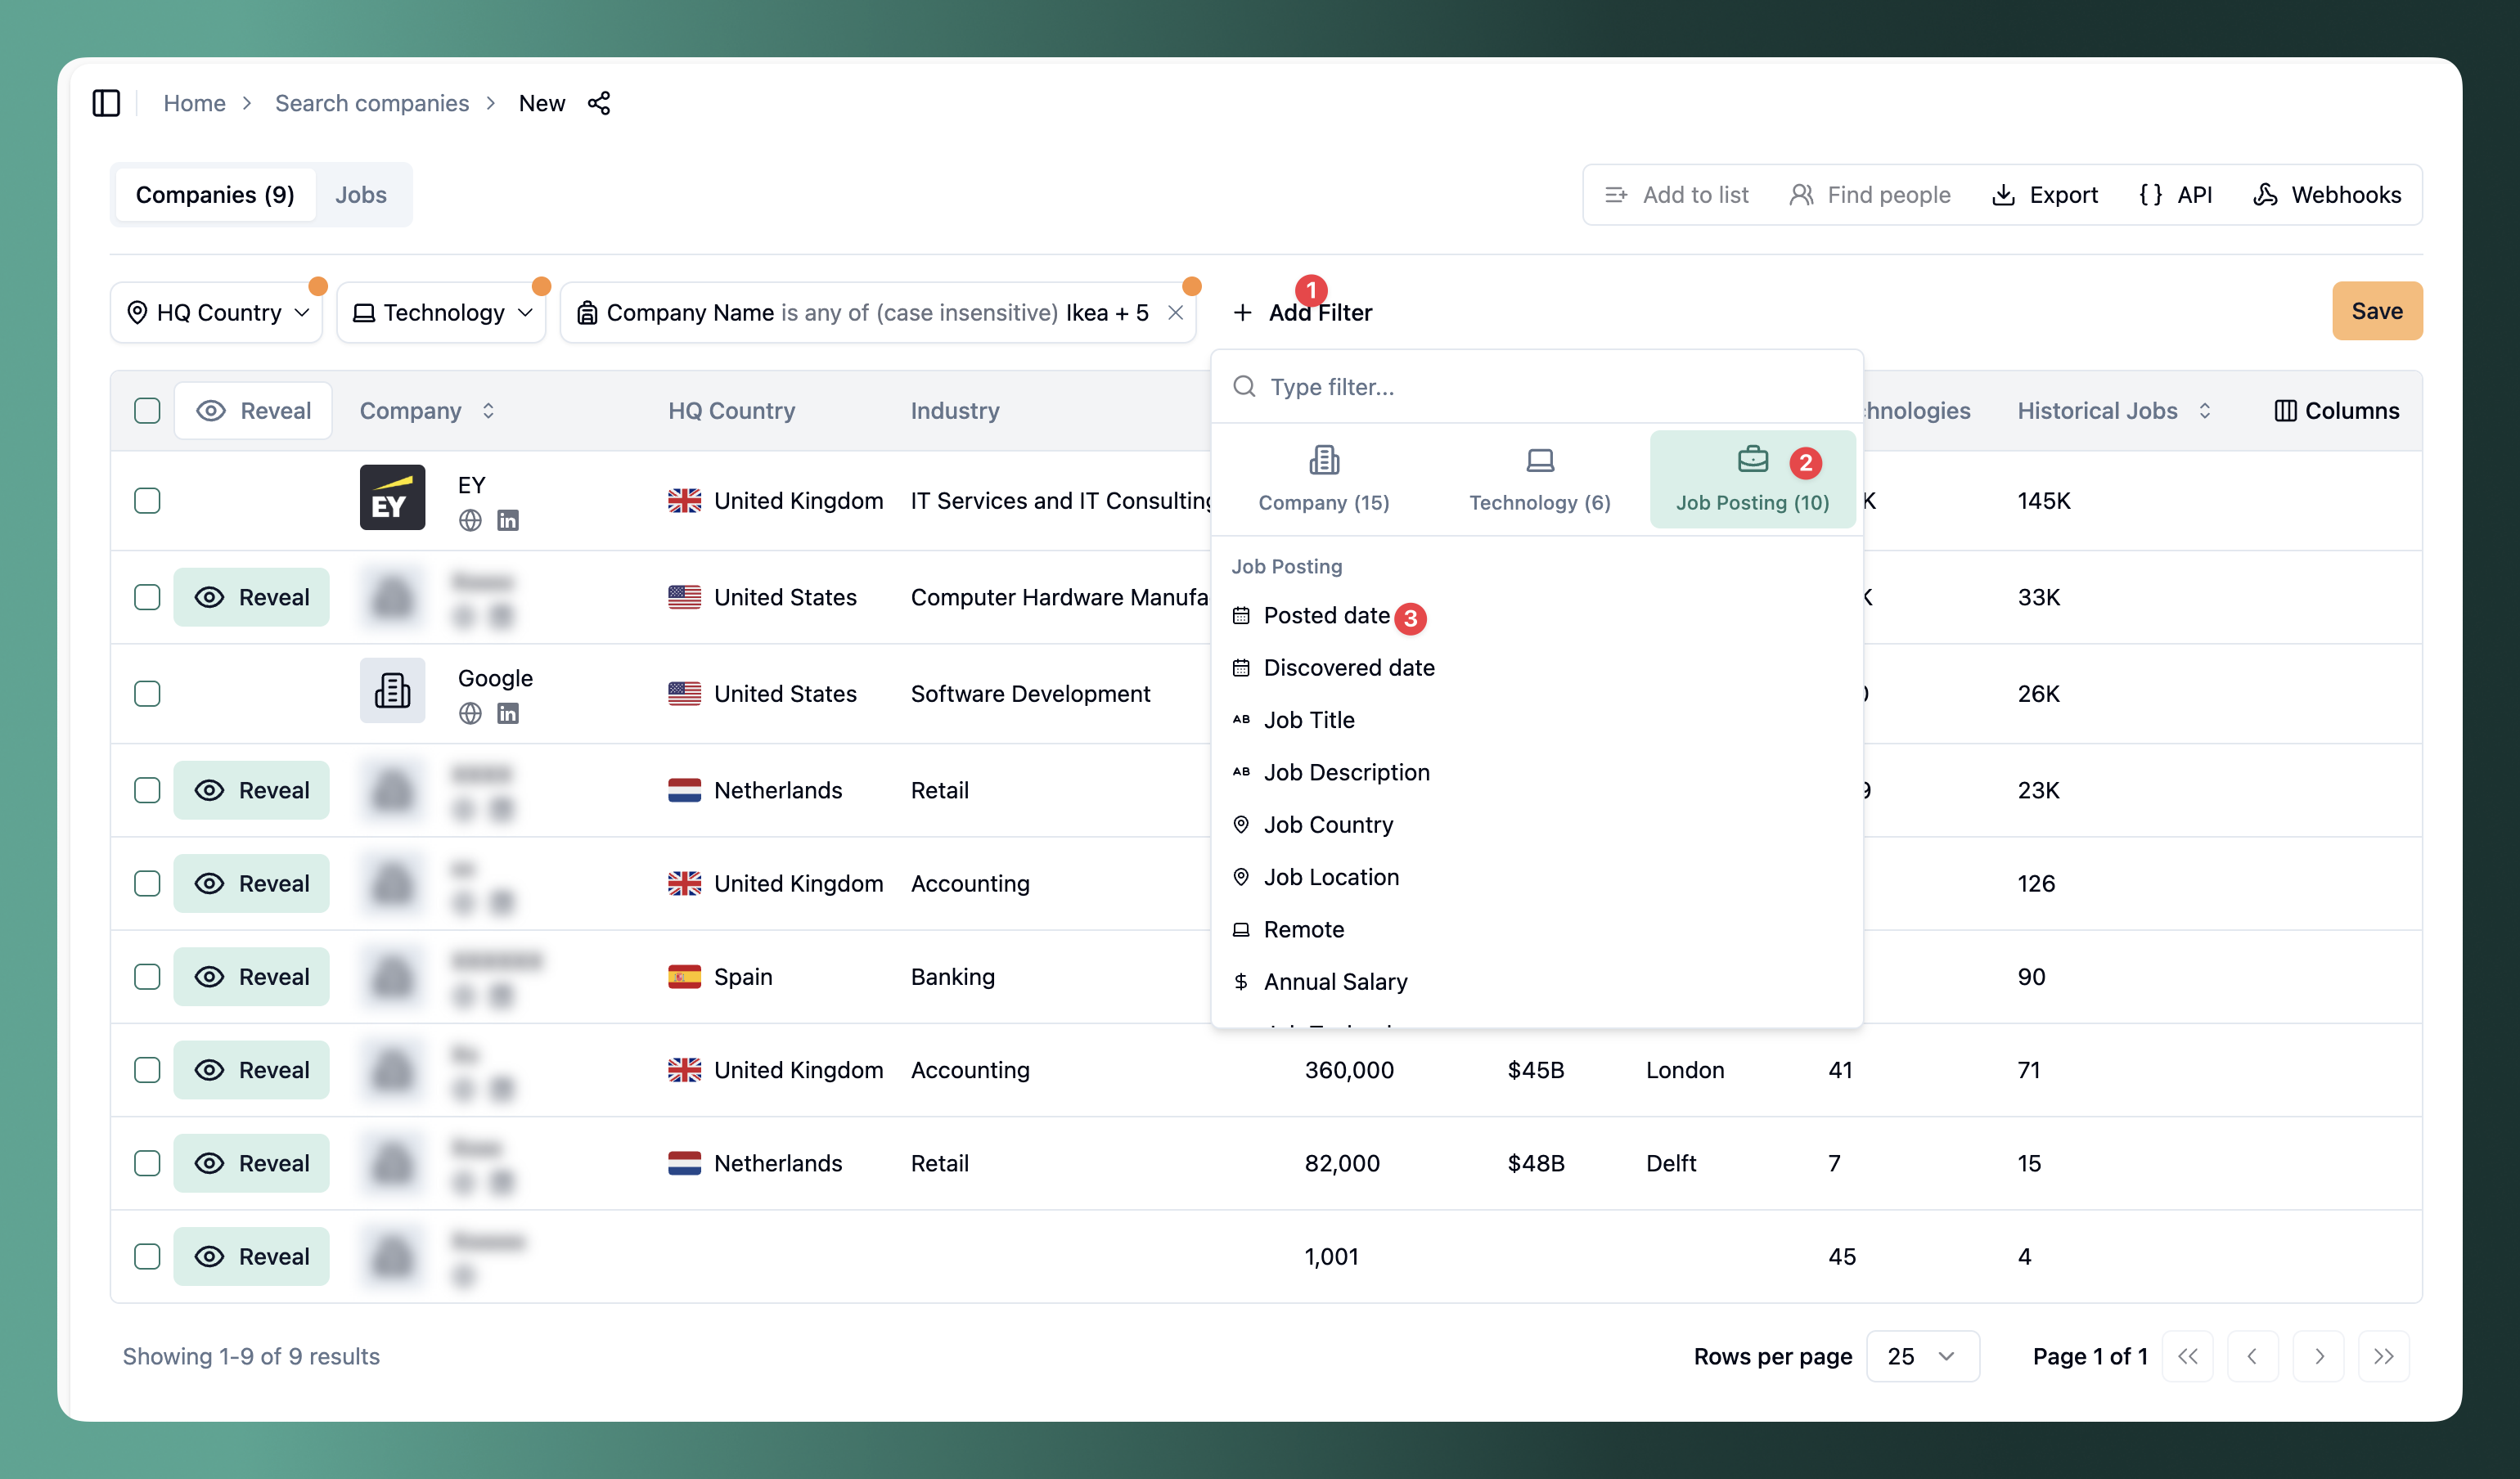Select Posted date from Job Posting filters
Viewport: 2520px width, 1479px height.
tap(1326, 616)
